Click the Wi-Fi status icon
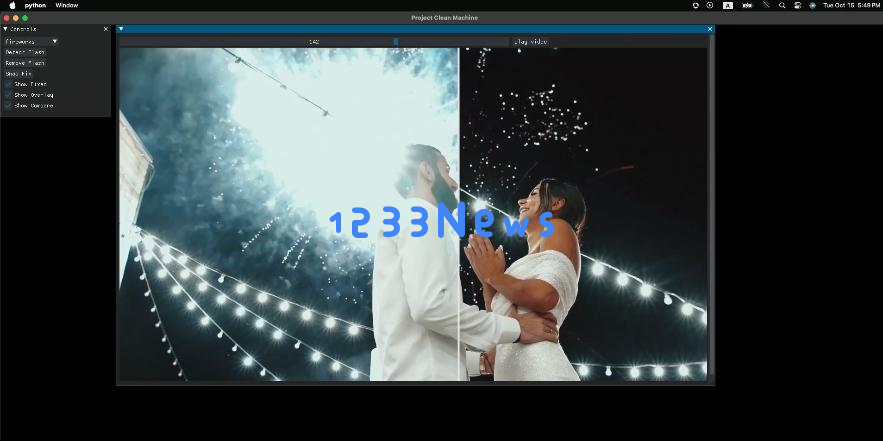 766,5
